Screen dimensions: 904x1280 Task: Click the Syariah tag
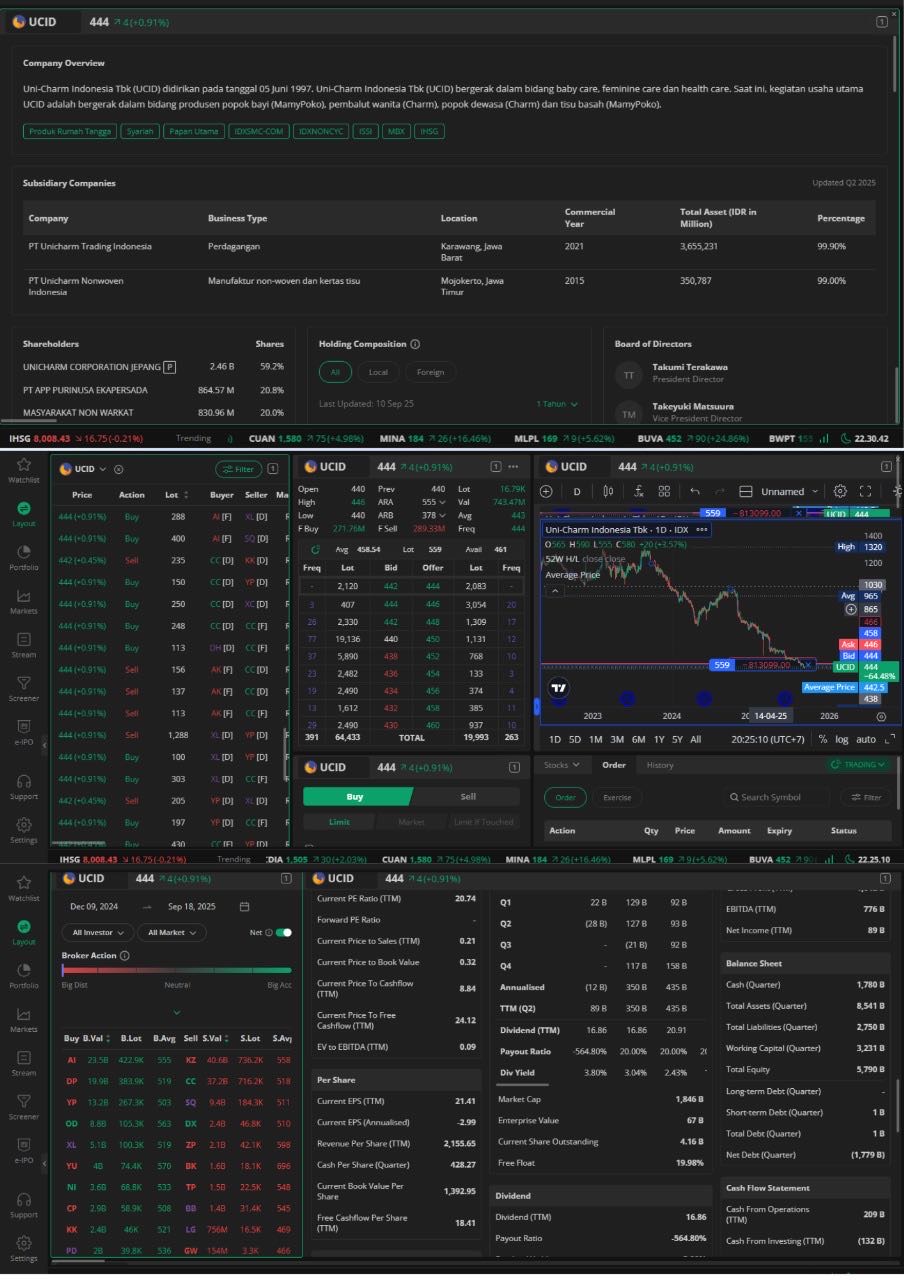pyautogui.click(x=139, y=131)
